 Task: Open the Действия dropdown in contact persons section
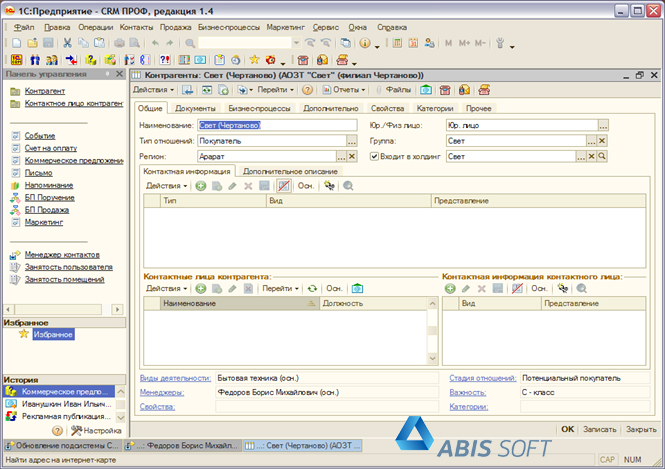166,288
